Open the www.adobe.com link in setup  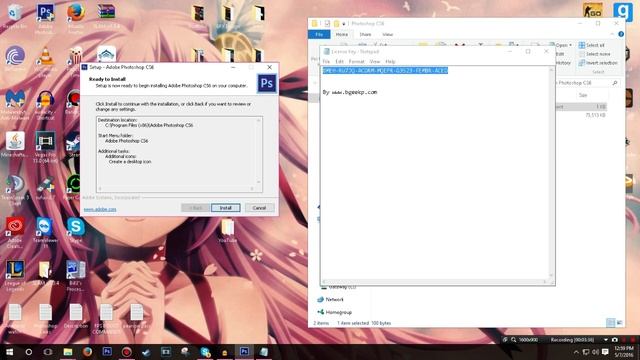pos(100,209)
